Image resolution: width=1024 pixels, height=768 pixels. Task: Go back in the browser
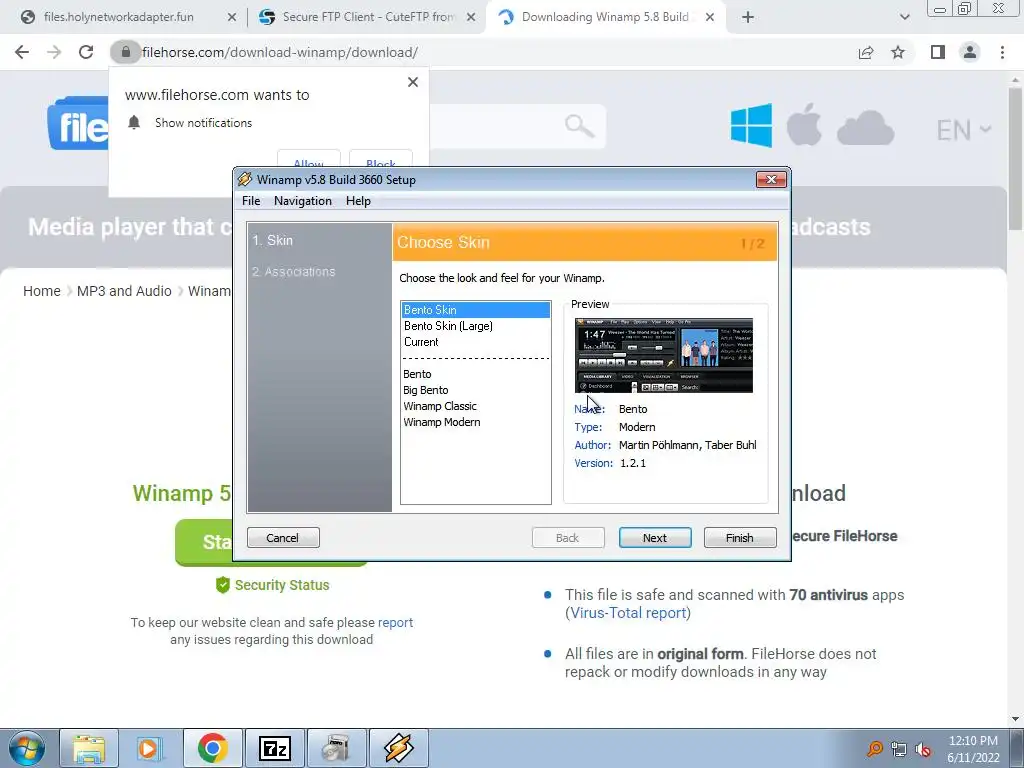tap(22, 52)
